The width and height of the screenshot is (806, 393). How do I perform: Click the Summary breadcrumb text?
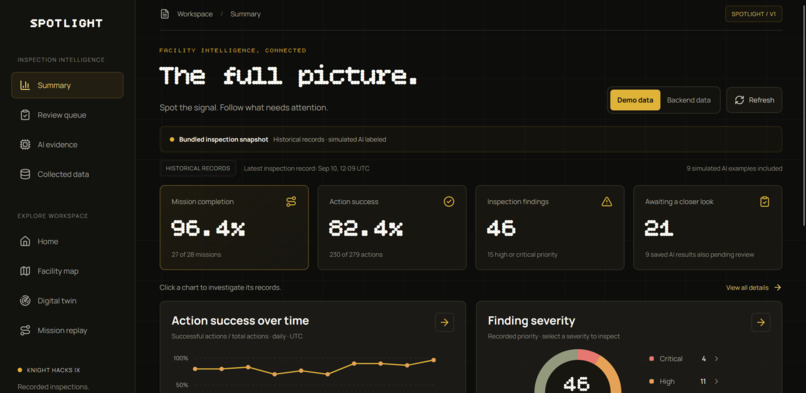click(x=245, y=14)
